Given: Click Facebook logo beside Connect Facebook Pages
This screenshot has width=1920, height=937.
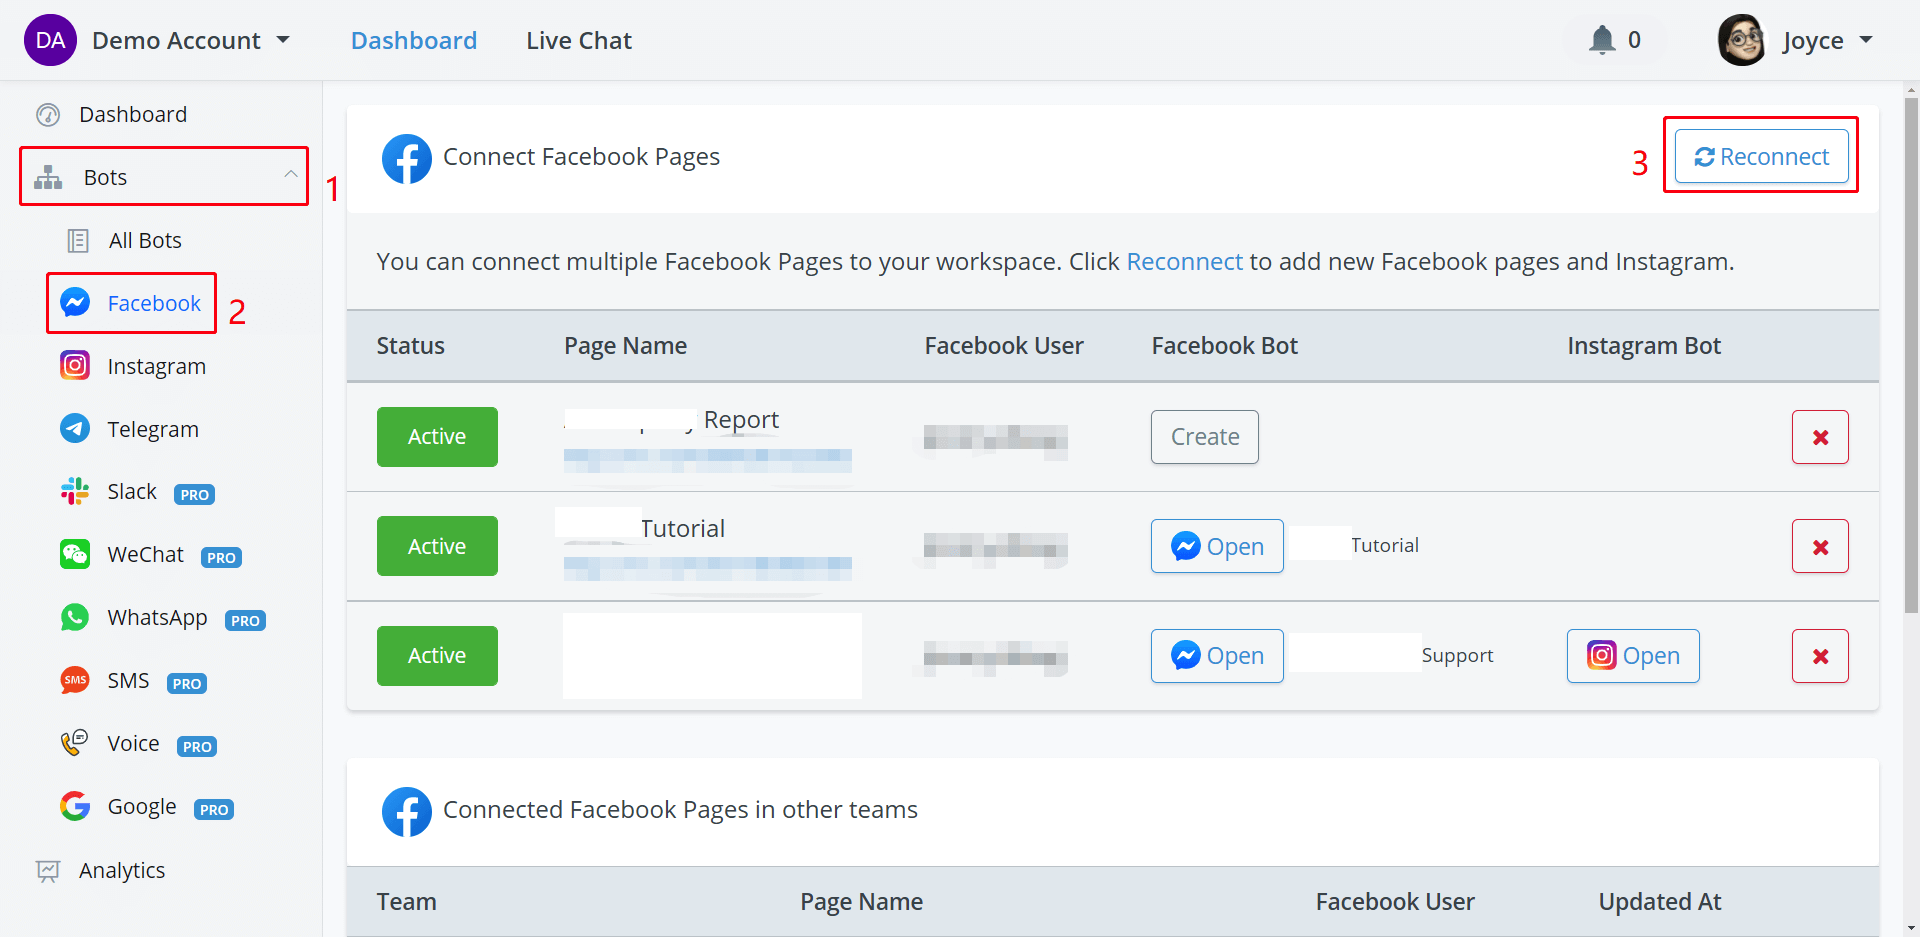Looking at the screenshot, I should tap(406, 159).
